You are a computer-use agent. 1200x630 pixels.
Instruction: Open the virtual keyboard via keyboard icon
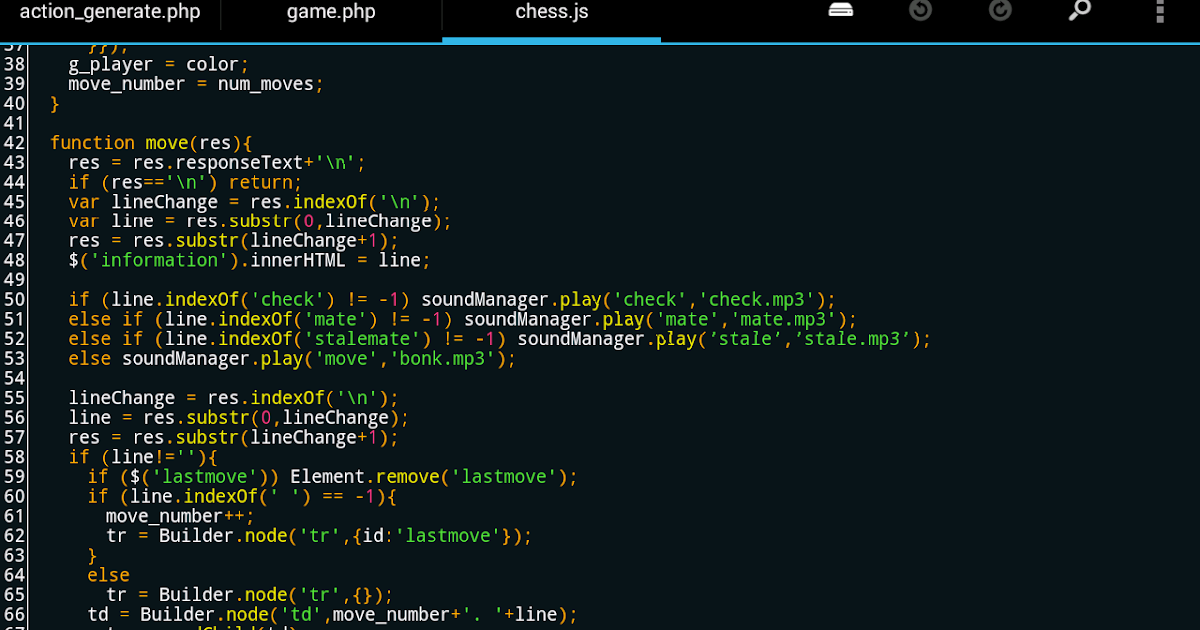[841, 11]
